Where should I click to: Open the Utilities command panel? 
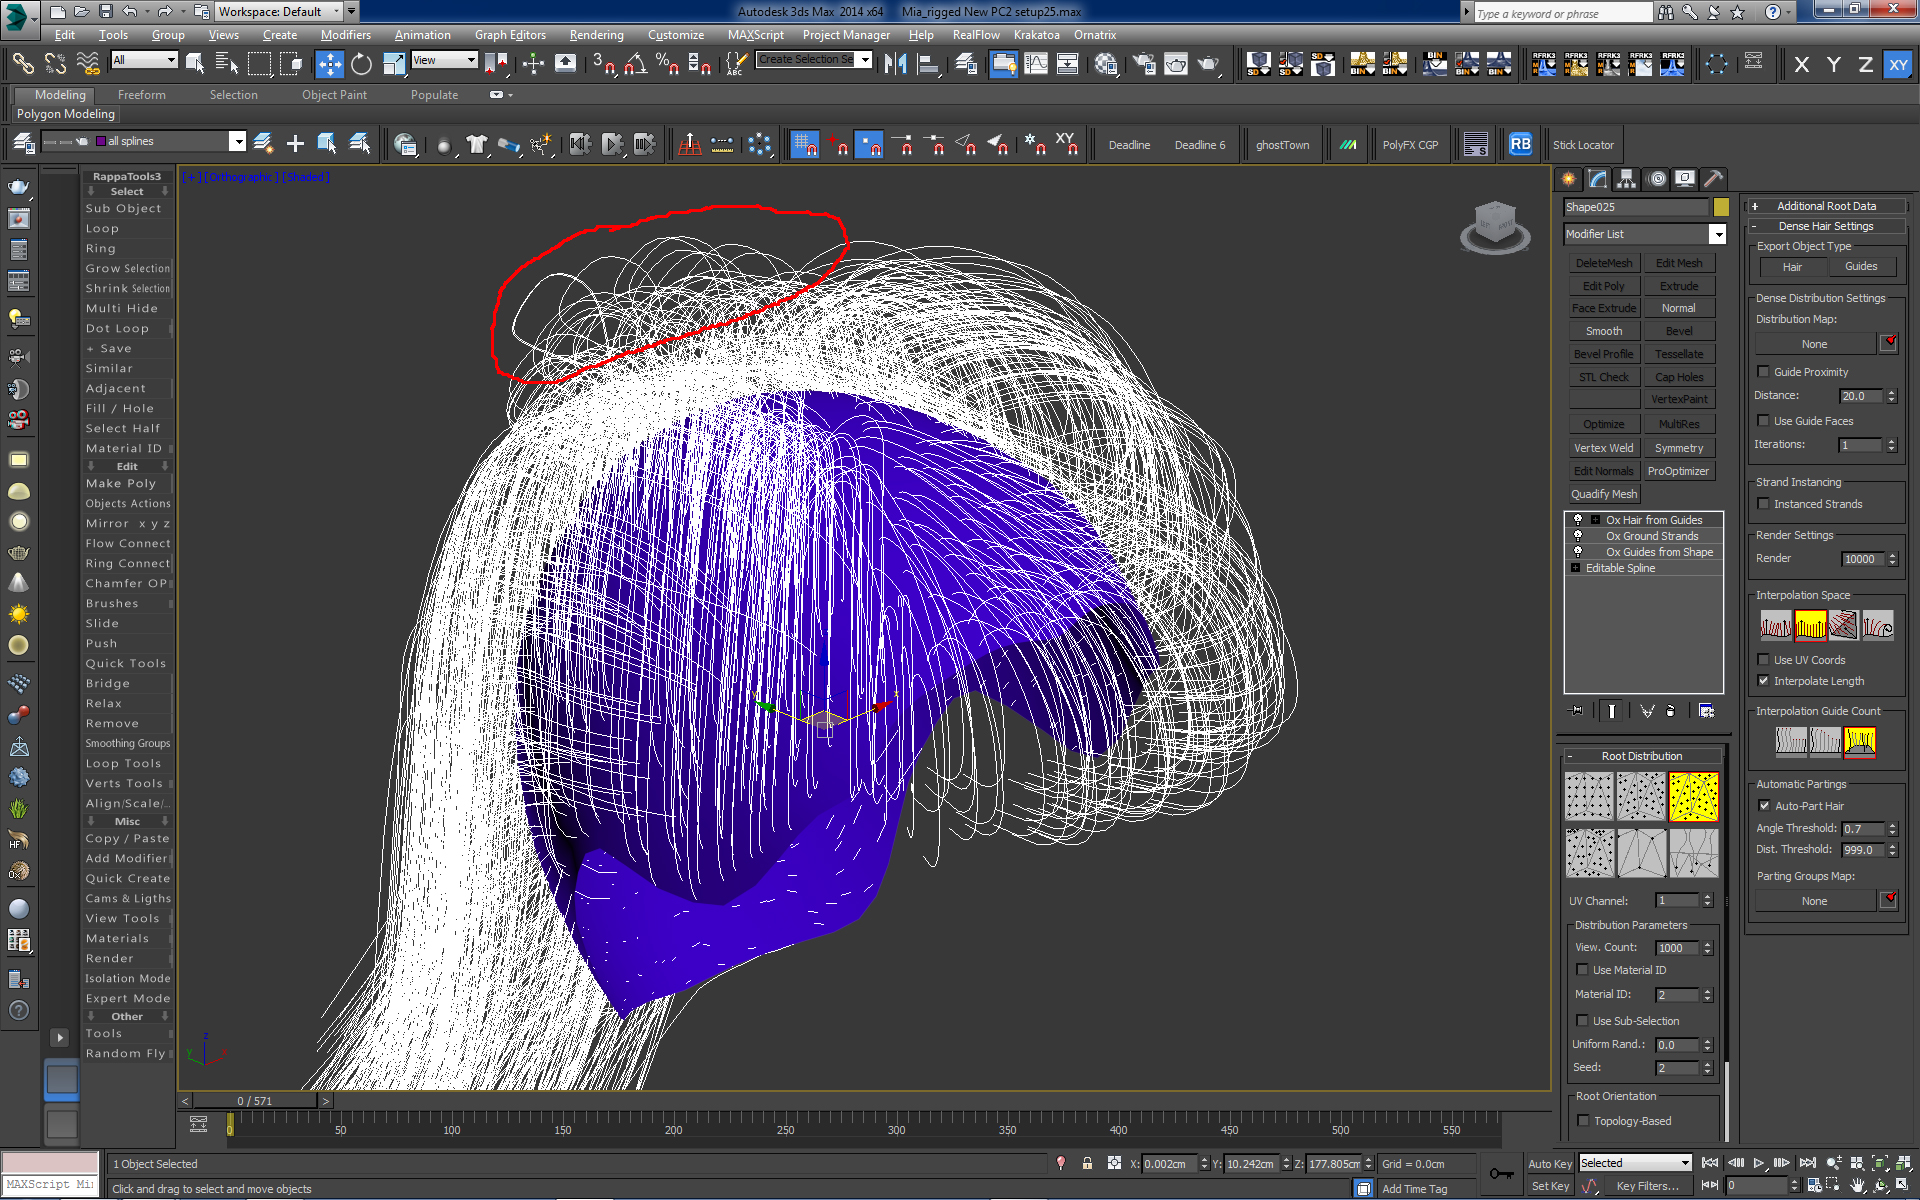click(1714, 179)
